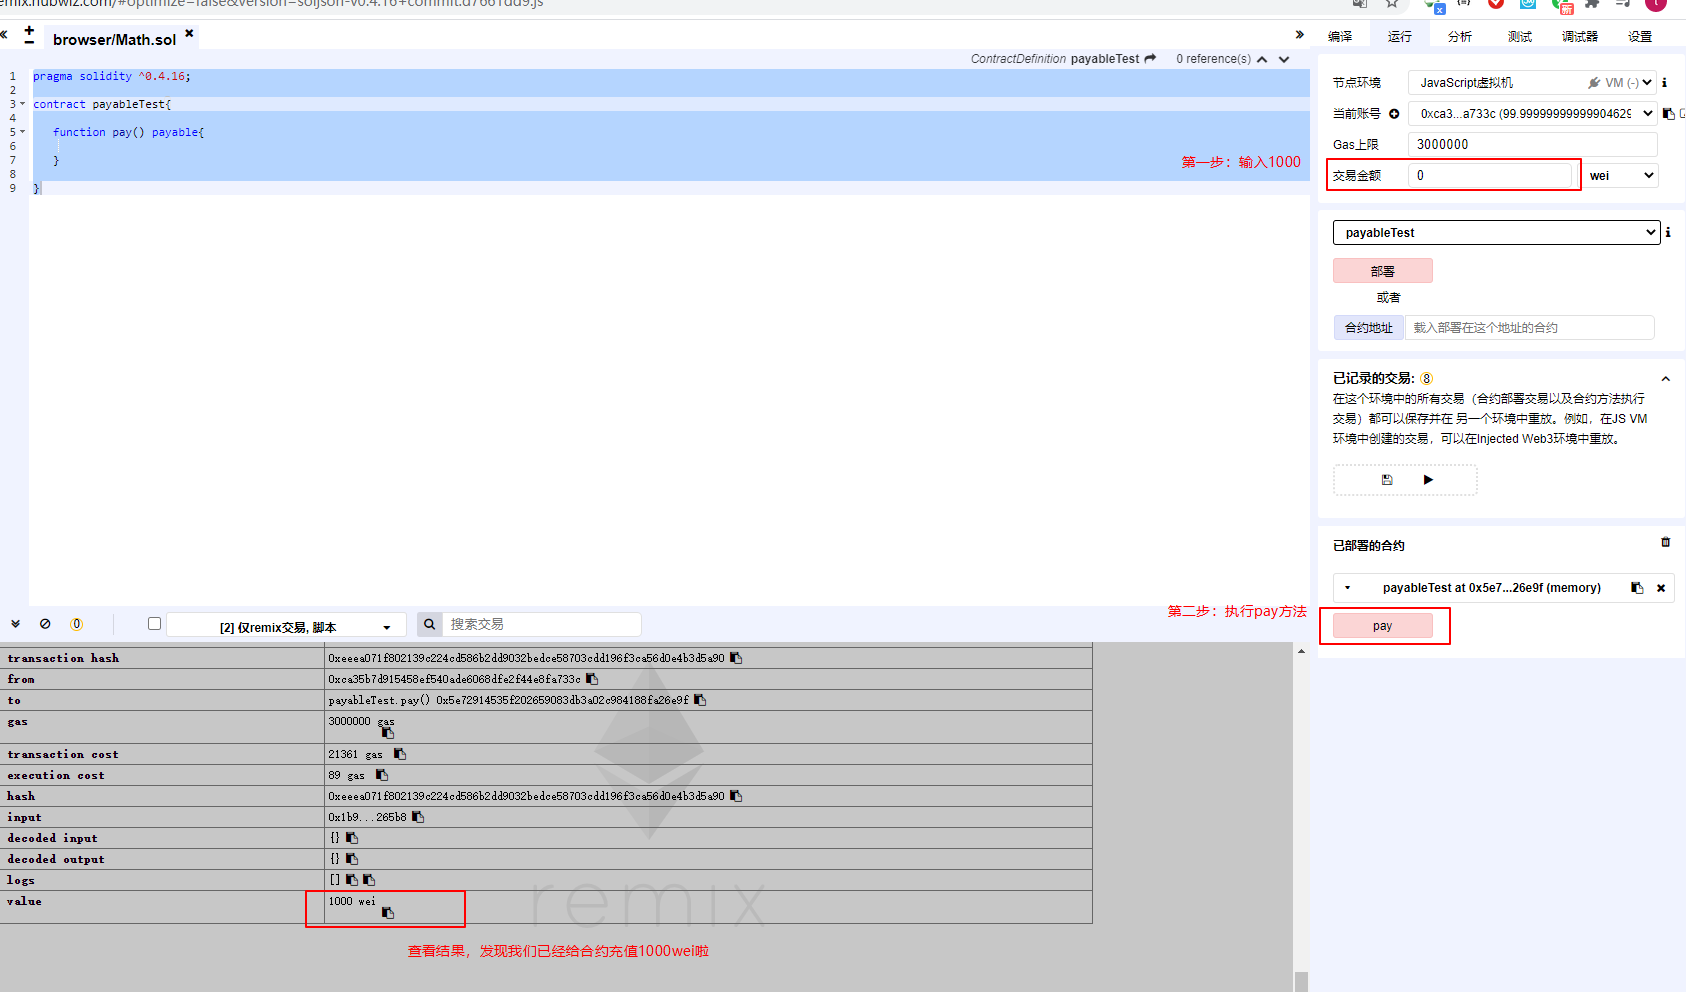This screenshot has height=992, width=1686.
Task: Open the current account dropdown
Action: 1532,114
